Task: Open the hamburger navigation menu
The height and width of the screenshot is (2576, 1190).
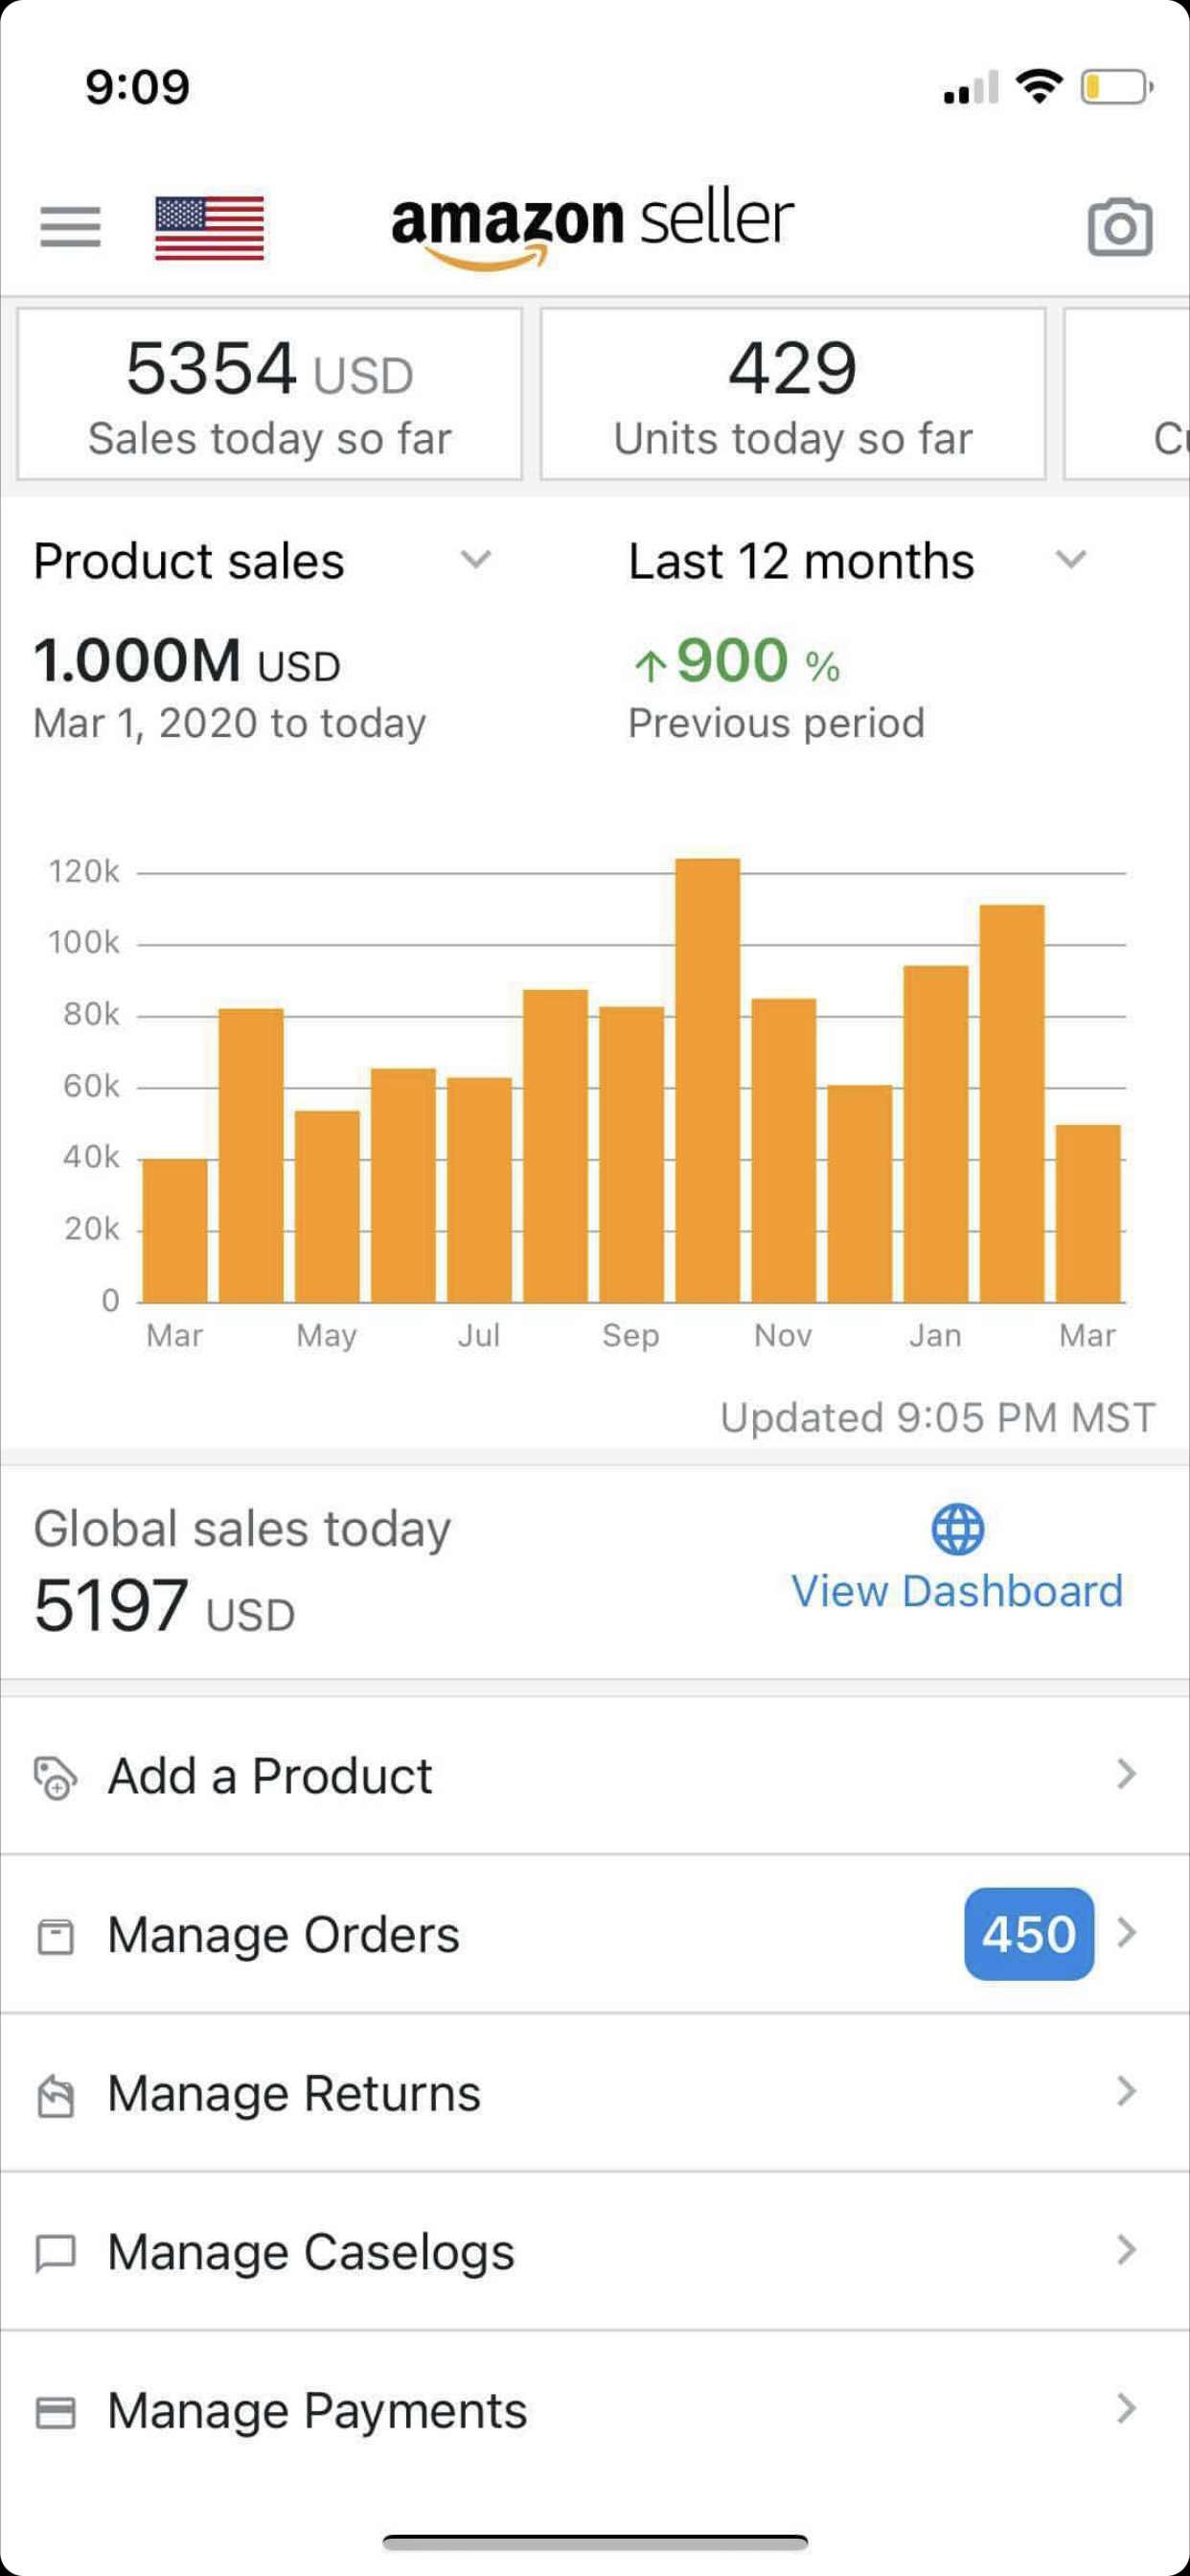Action: [x=70, y=226]
